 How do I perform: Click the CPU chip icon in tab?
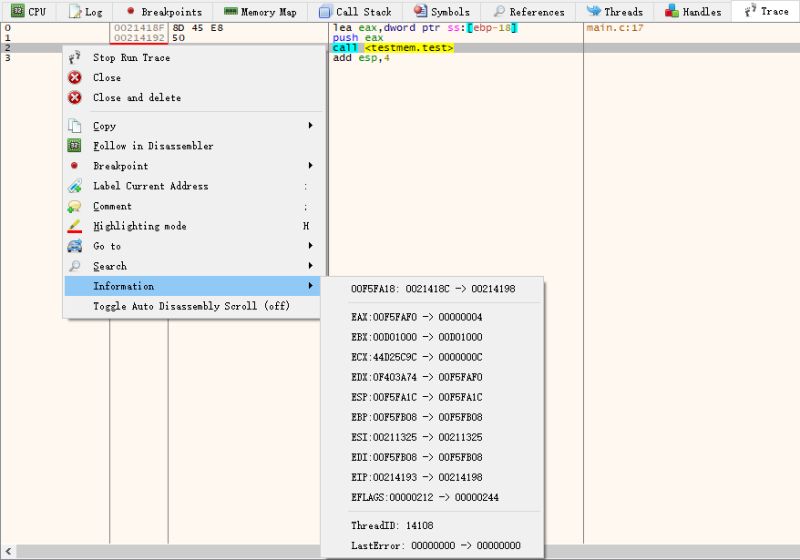click(17, 11)
